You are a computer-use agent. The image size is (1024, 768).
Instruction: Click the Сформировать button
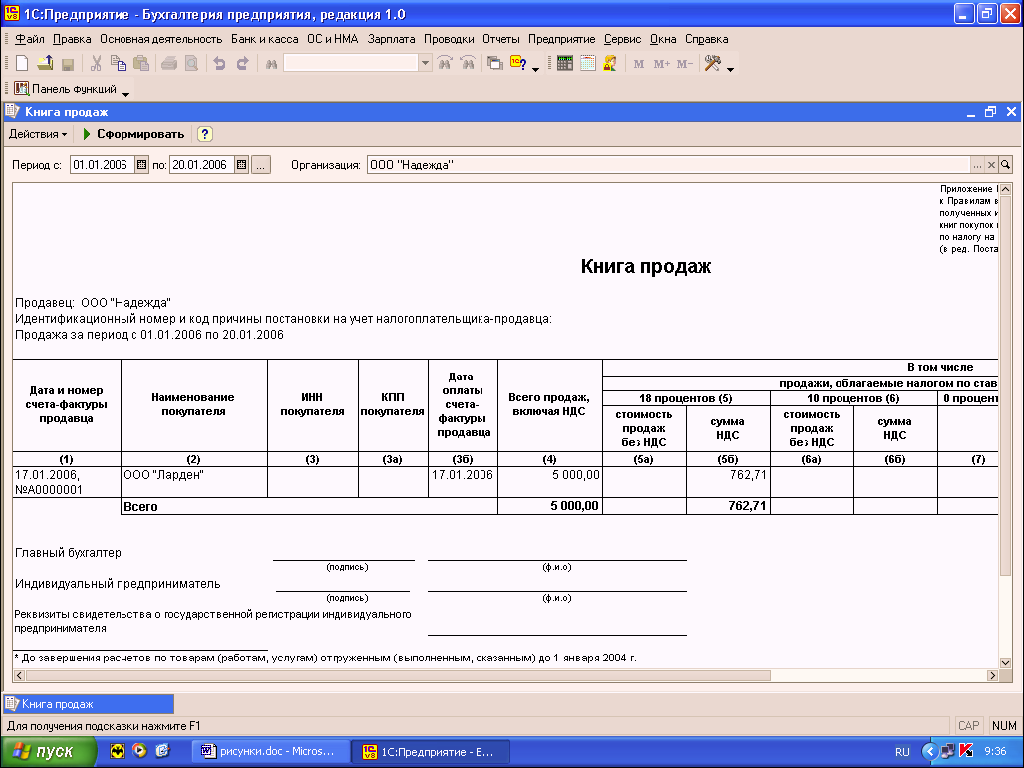point(134,134)
